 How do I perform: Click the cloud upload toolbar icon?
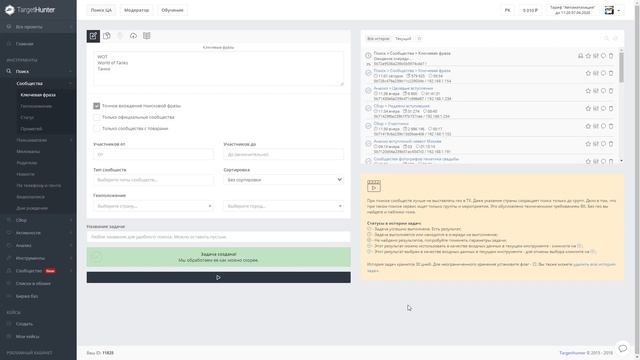(x=133, y=36)
